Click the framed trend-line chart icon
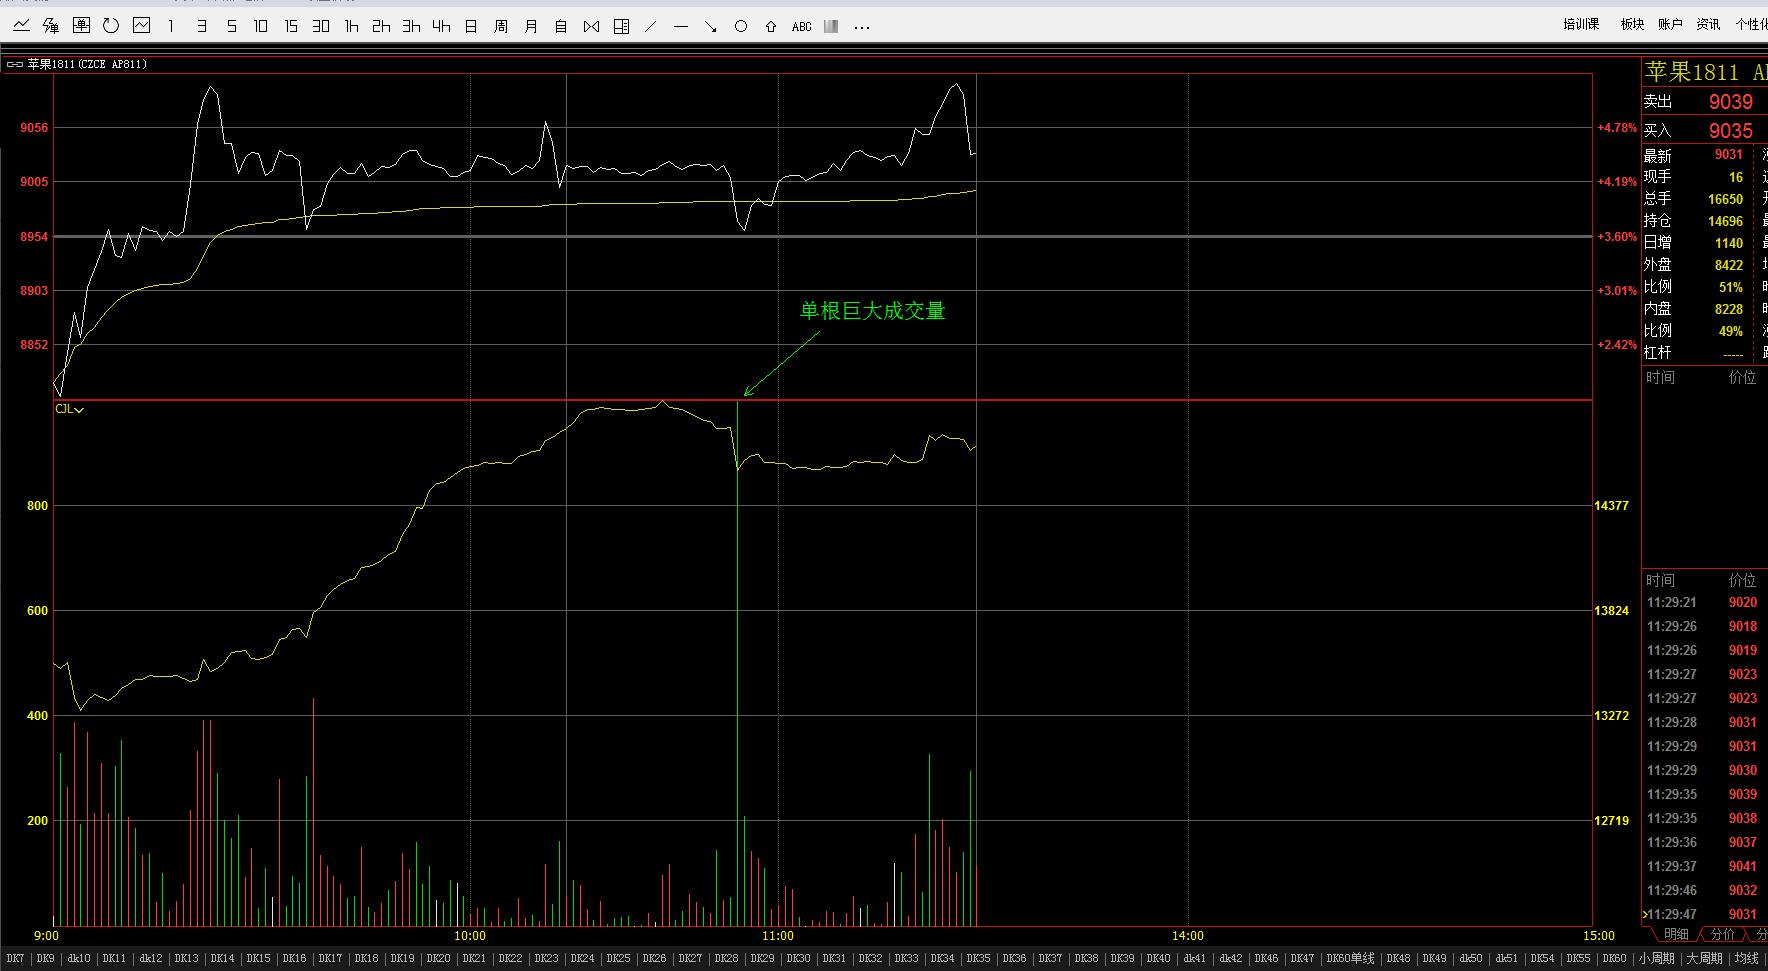Screen dimensions: 1768x971 pos(141,26)
